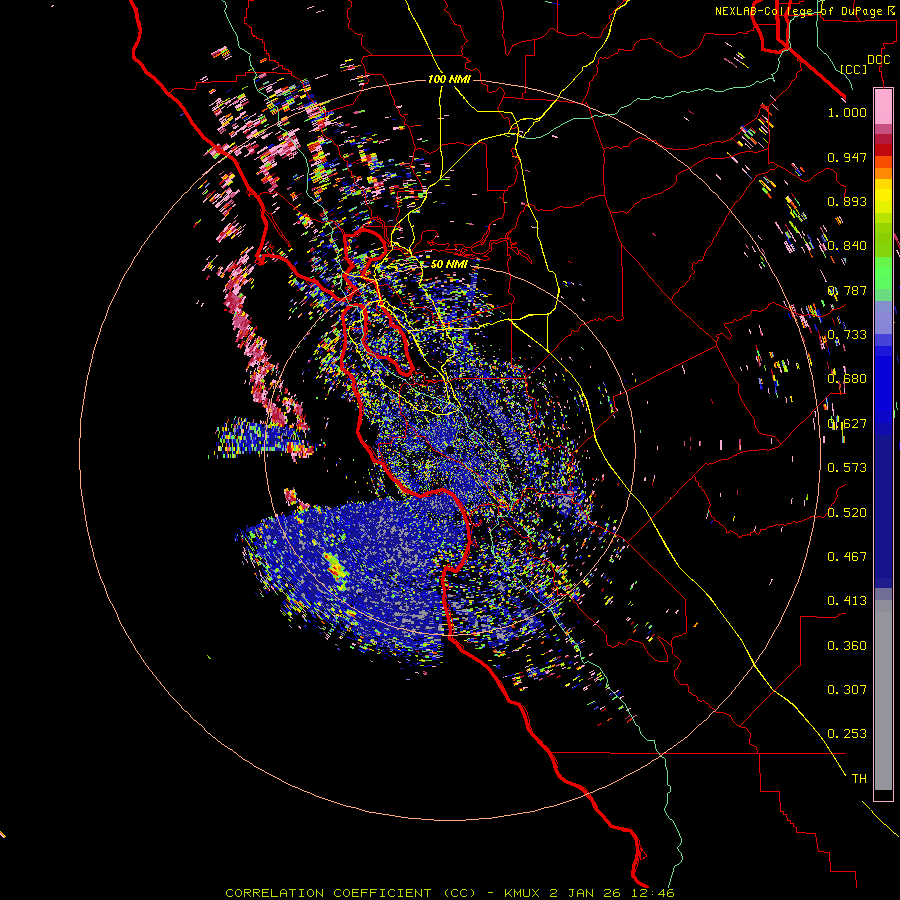Click the 0.680 scale value

pyautogui.click(x=847, y=379)
